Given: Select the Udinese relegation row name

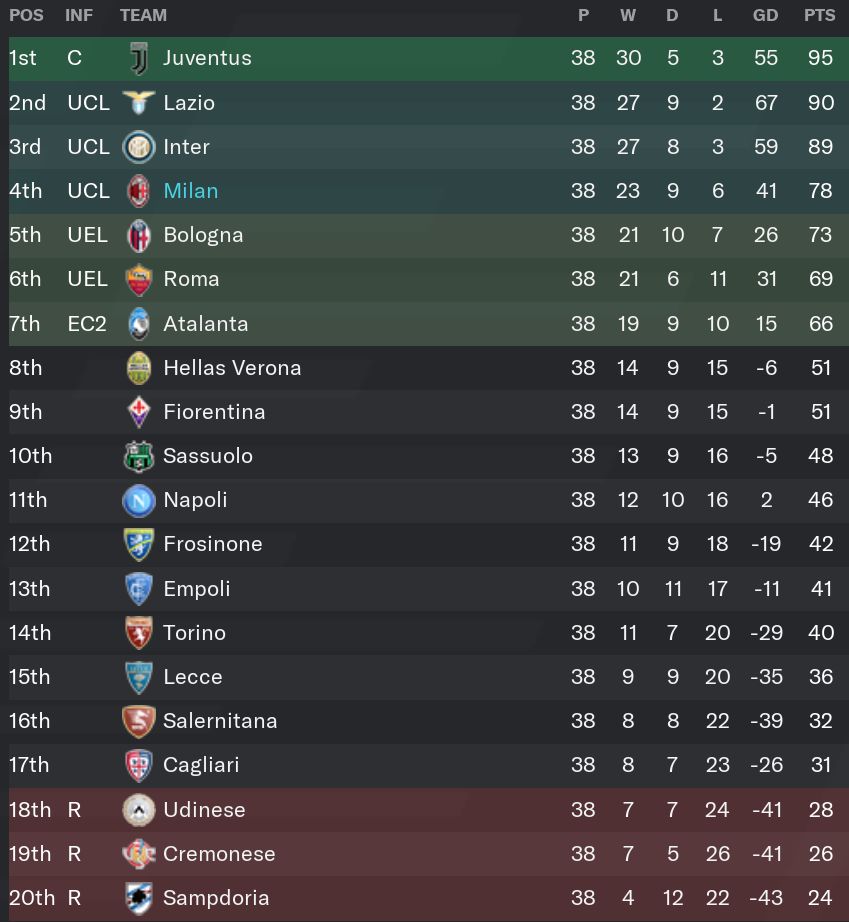Looking at the screenshot, I should point(204,810).
